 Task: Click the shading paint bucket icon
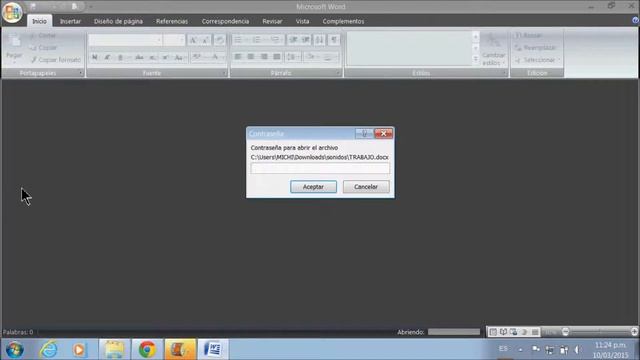311,57
